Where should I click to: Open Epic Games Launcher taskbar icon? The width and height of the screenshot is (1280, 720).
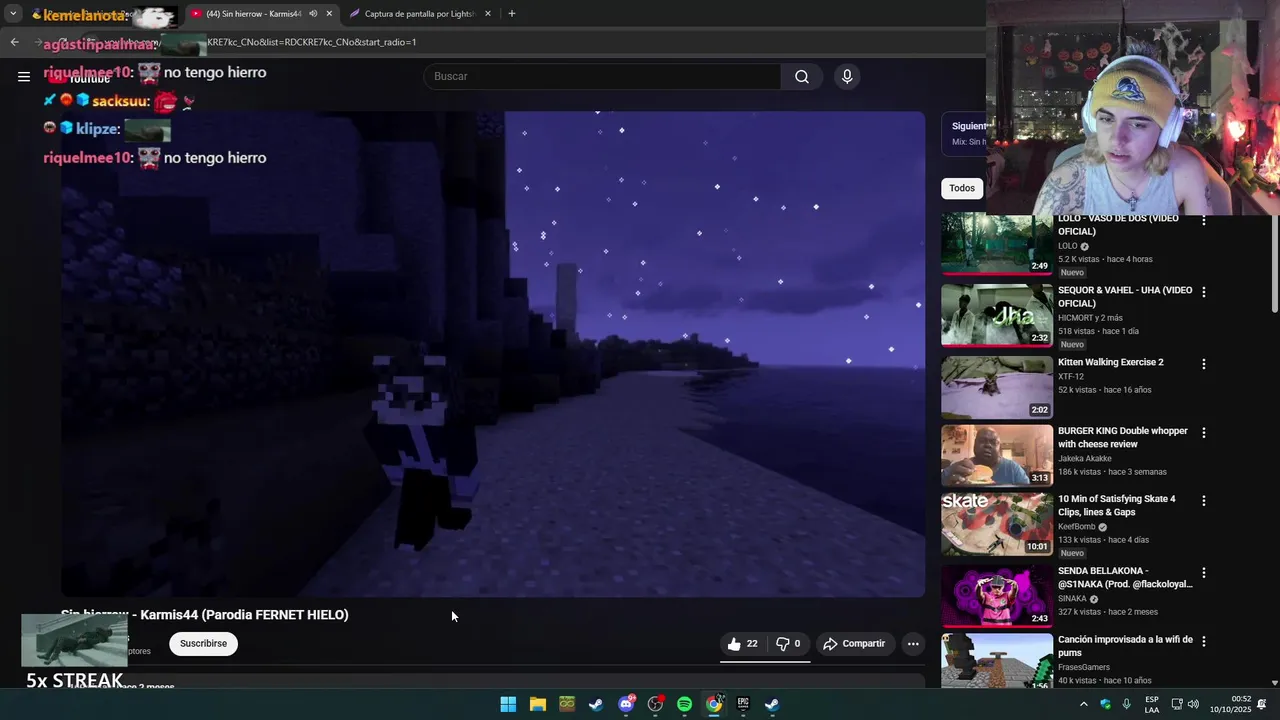[x=743, y=704]
